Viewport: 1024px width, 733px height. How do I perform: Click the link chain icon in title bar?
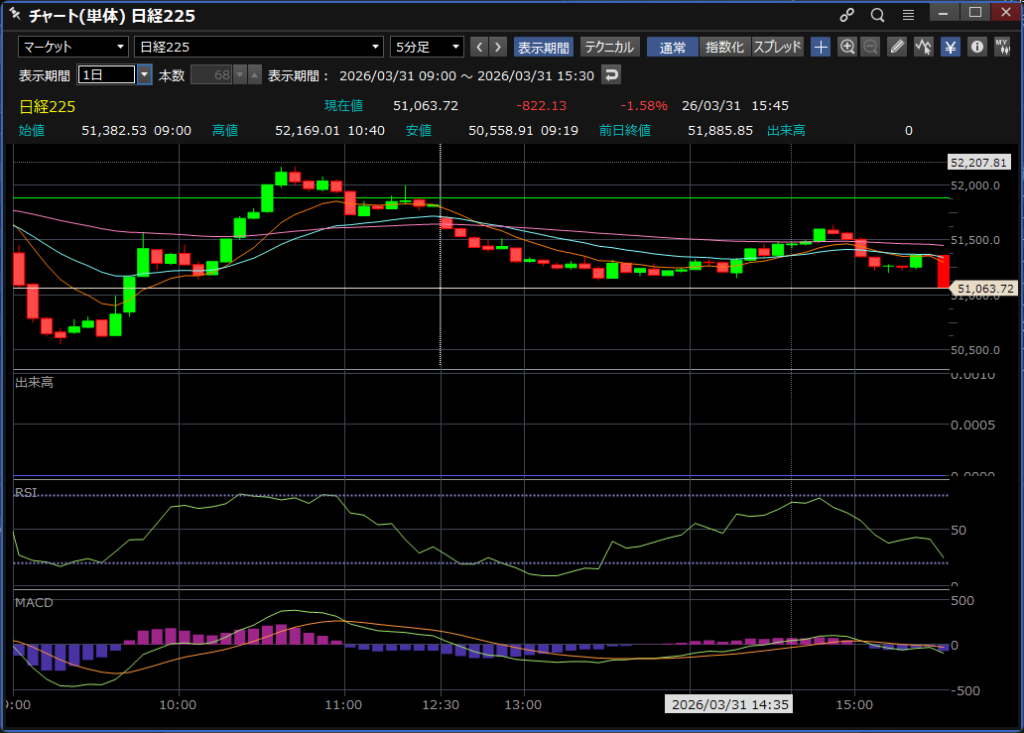847,15
